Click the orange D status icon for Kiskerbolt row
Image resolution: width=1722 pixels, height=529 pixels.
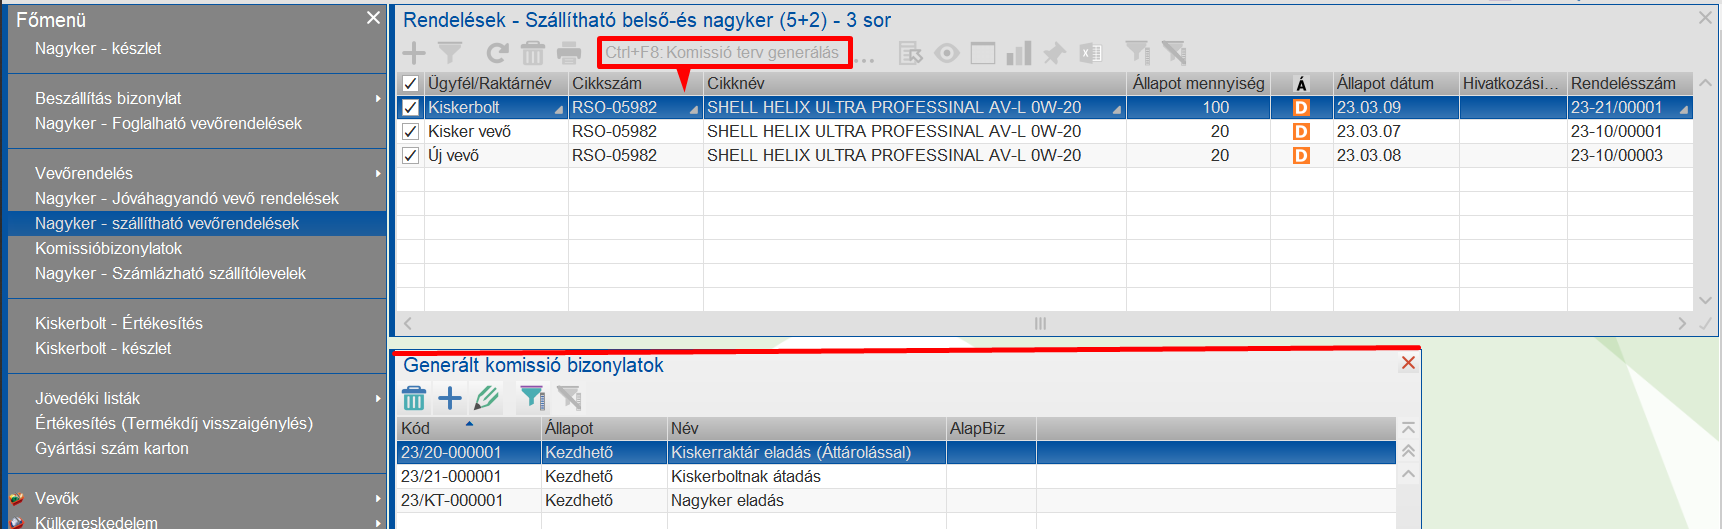(x=1301, y=107)
